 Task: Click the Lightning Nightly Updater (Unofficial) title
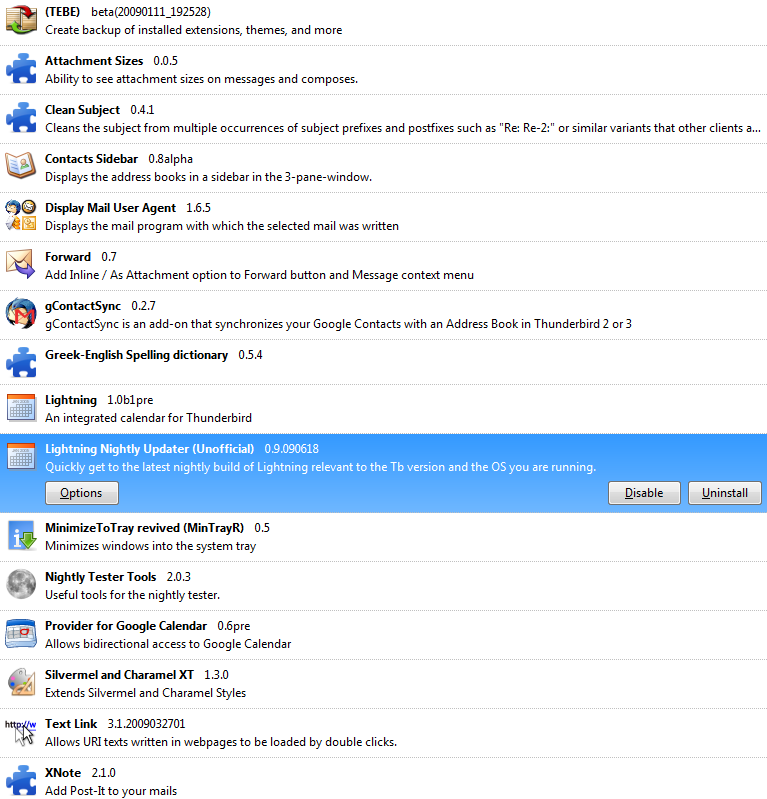(150, 449)
